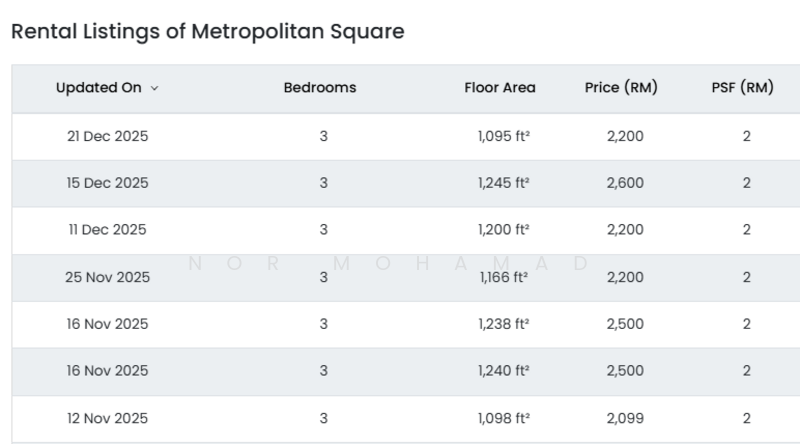
Task: Click the PSF (RM) column header
Action: click(x=742, y=88)
